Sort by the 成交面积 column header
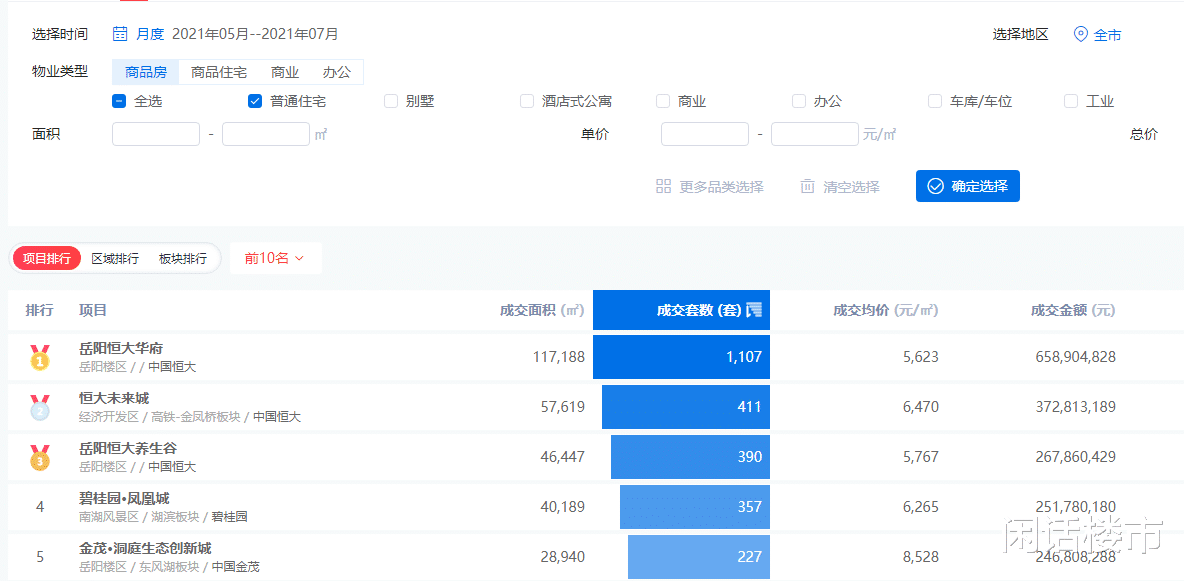The height and width of the screenshot is (581, 1184). [542, 310]
